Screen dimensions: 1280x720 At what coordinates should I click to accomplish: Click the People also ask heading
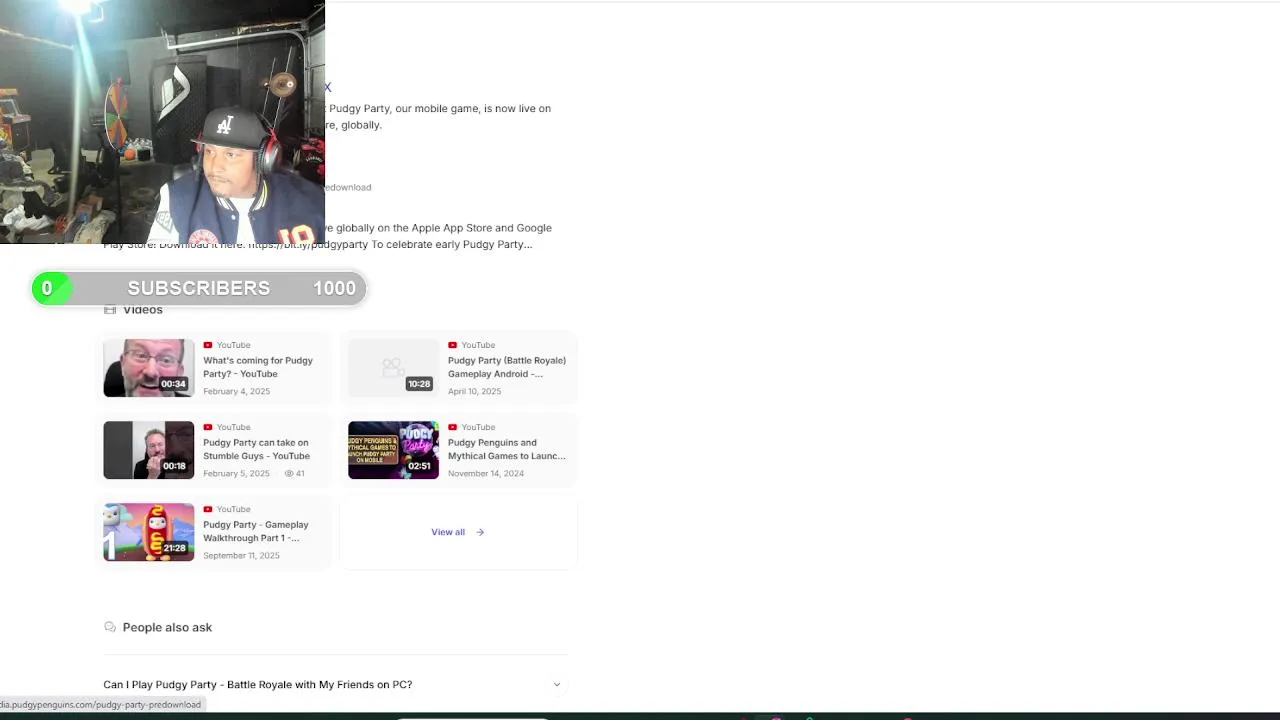click(x=167, y=627)
